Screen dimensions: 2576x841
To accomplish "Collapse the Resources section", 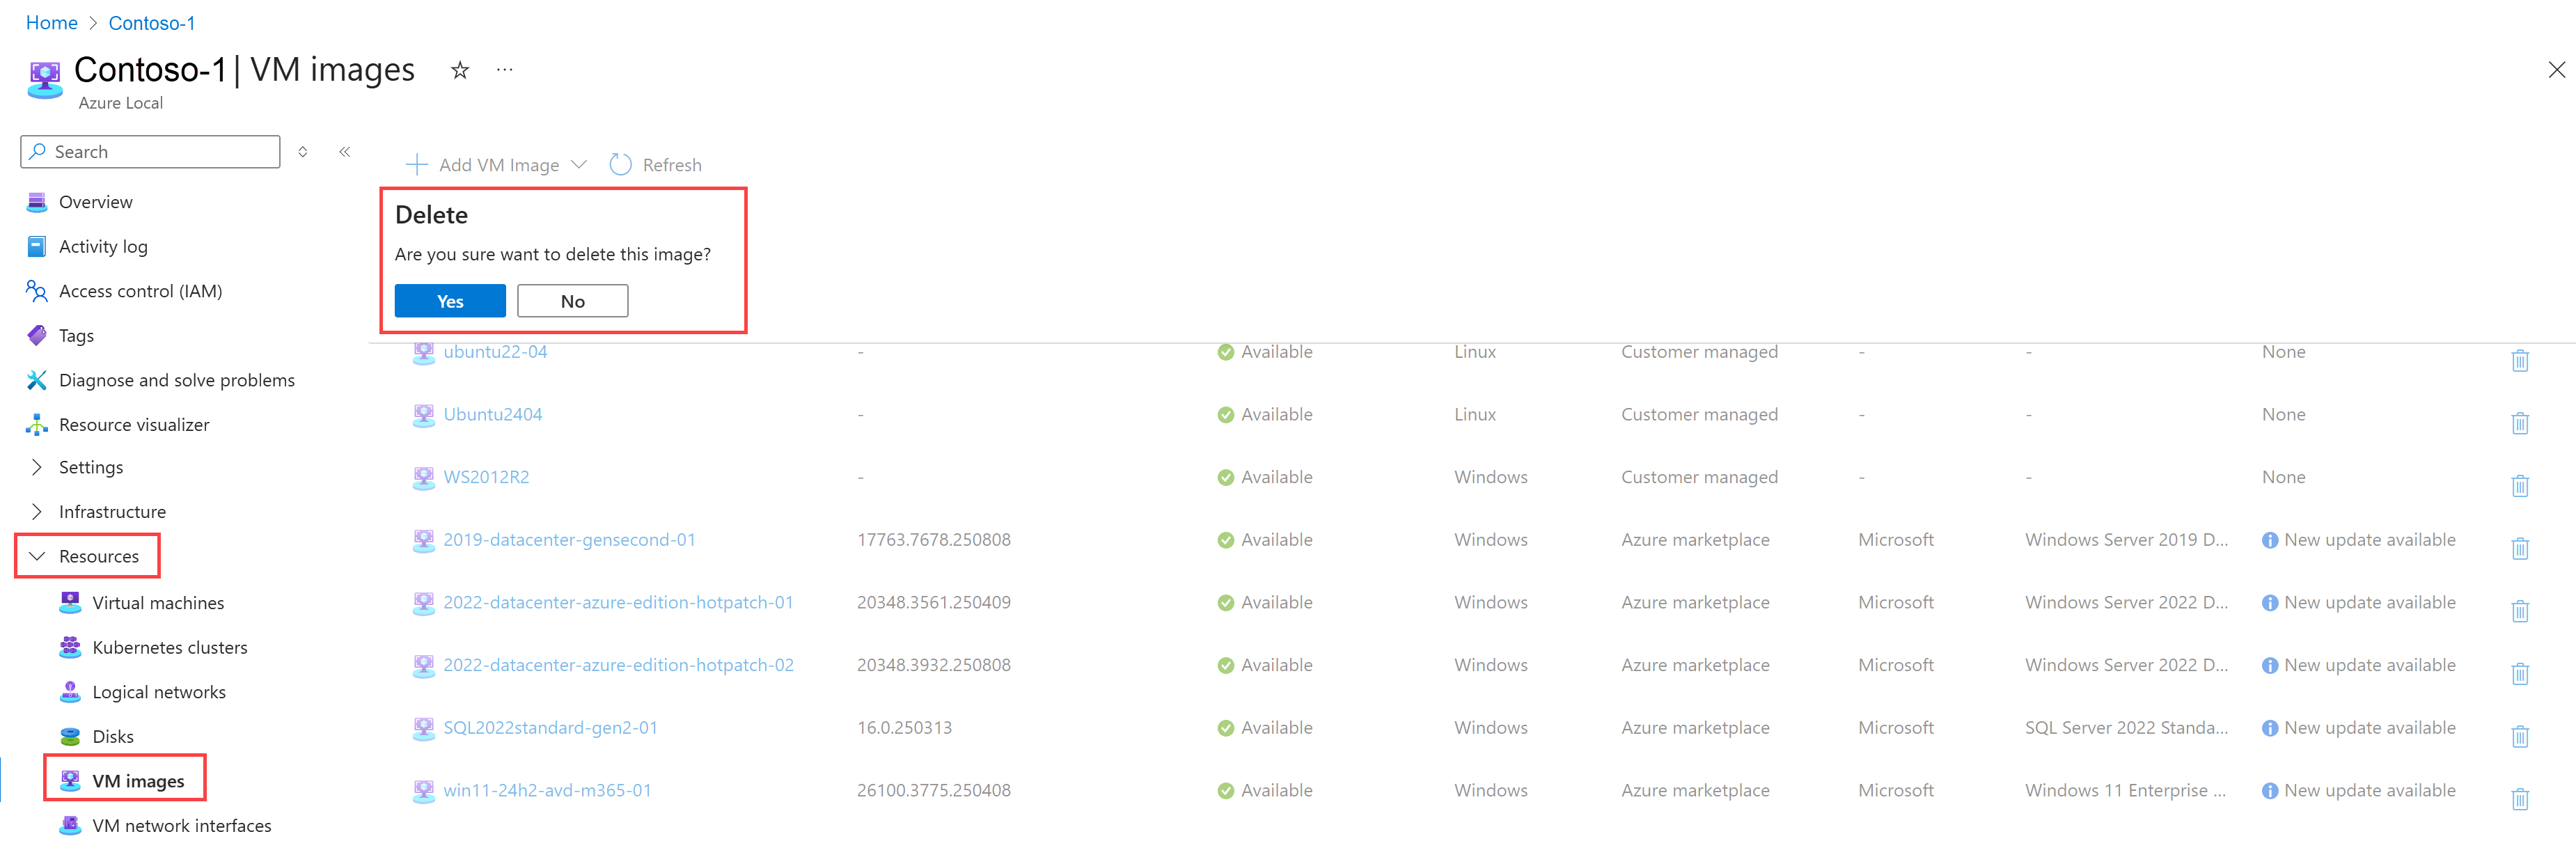I will coord(37,556).
